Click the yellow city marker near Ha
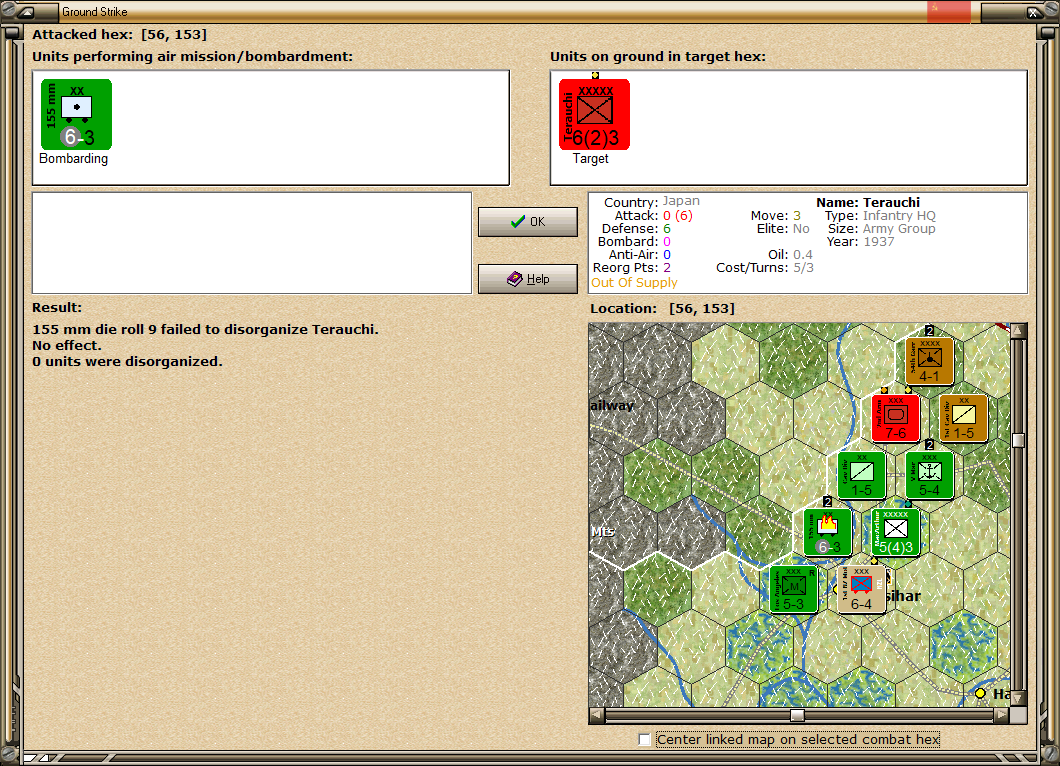The image size is (1060, 766). click(x=980, y=693)
